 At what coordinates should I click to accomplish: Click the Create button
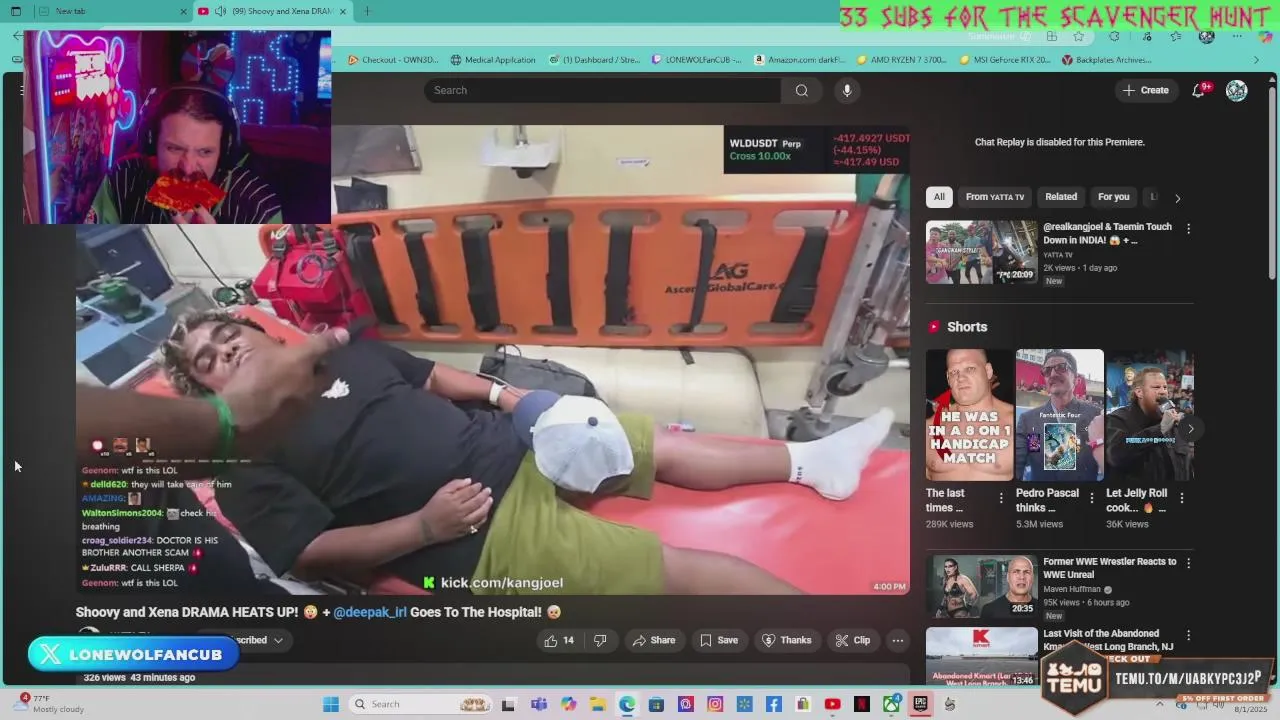1145,90
